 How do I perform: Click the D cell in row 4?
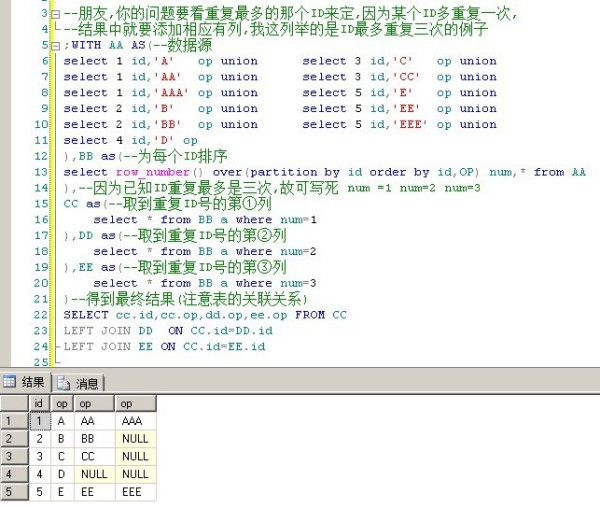click(61, 474)
